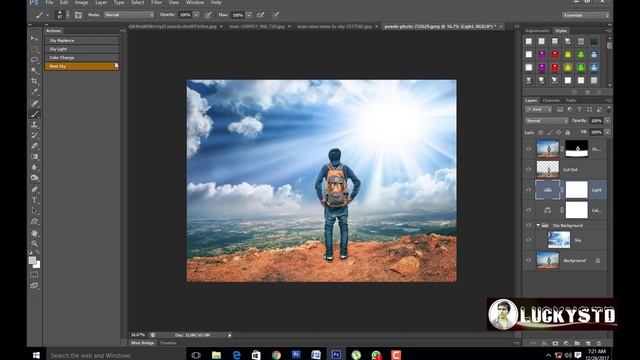This screenshot has width=640, height=360.
Task: Open the brush preset picker arrow
Action: coord(68,15)
